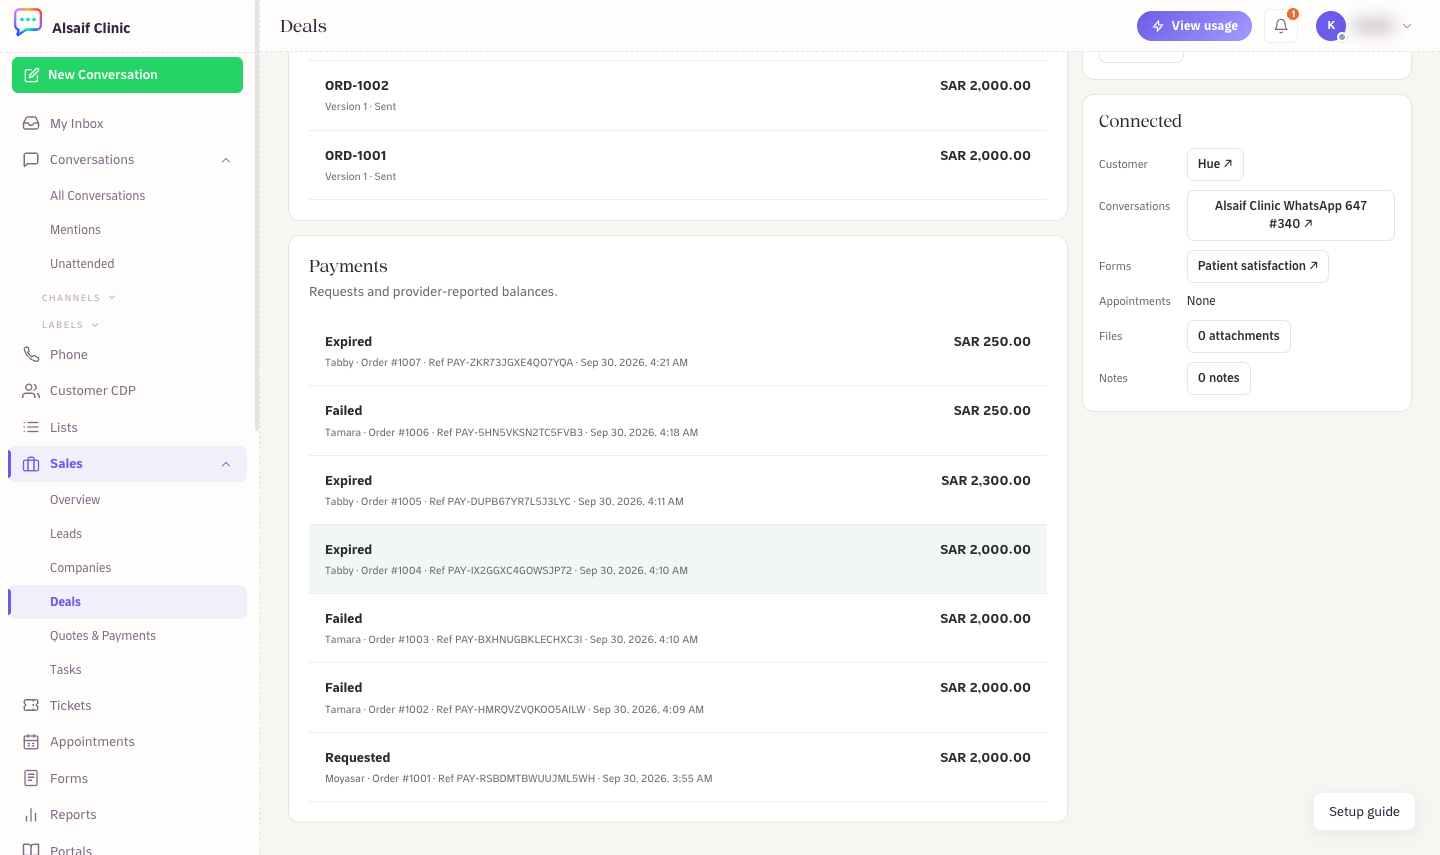Viewport: 1440px width, 855px height.
Task: Click lightning icon in View usage button
Action: (1158, 26)
